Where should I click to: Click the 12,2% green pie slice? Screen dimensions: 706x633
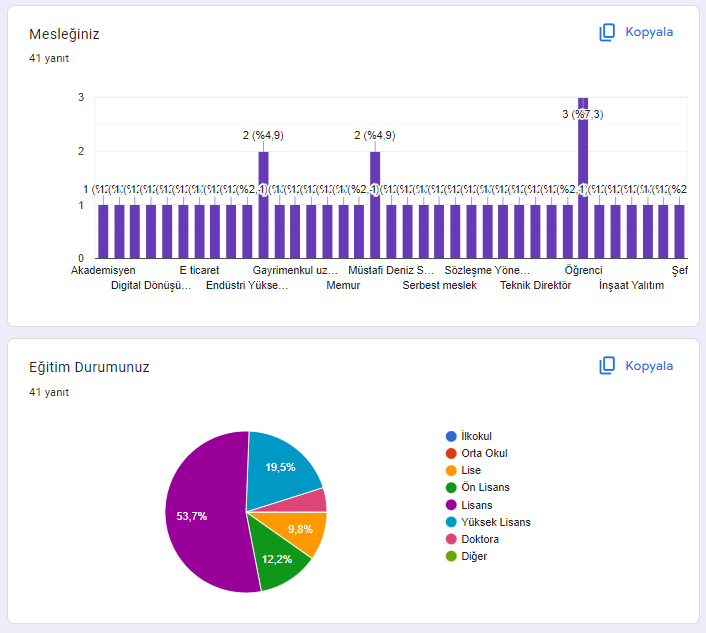277,556
